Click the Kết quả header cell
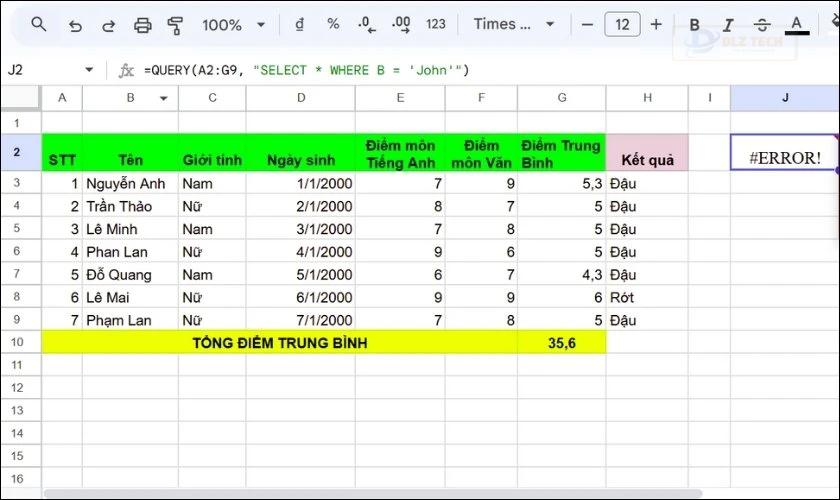Screen dimensions: 840x500 coord(647,153)
